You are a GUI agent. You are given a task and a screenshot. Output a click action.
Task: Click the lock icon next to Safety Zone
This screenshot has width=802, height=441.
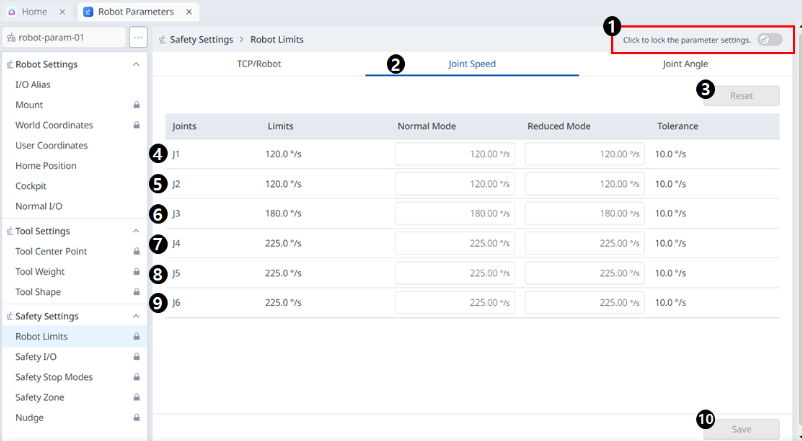(x=136, y=397)
